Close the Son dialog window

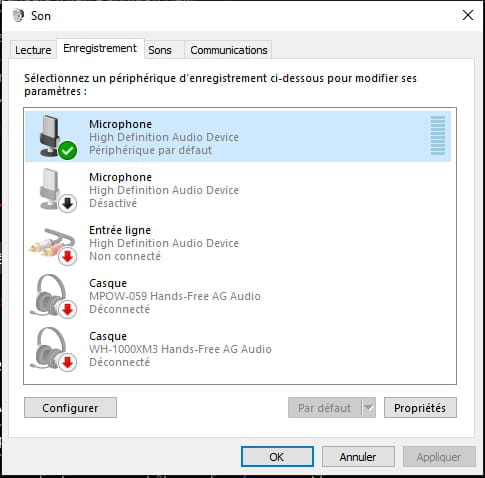pos(468,15)
